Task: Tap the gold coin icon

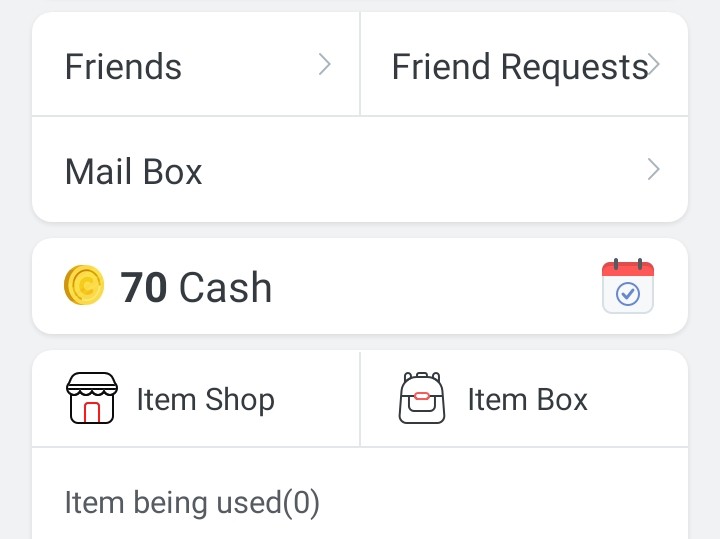Action: tap(84, 286)
